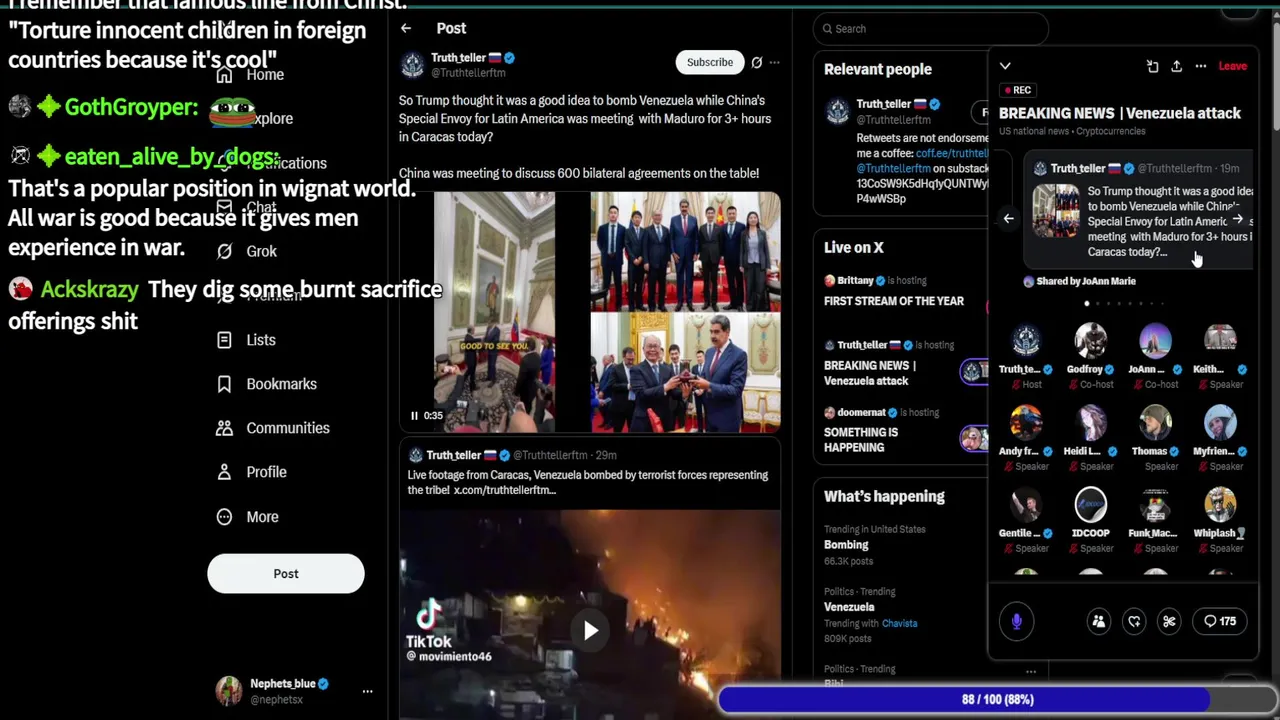Click the Space dock/pop-out icon
The height and width of the screenshot is (720, 1280).
(1152, 66)
